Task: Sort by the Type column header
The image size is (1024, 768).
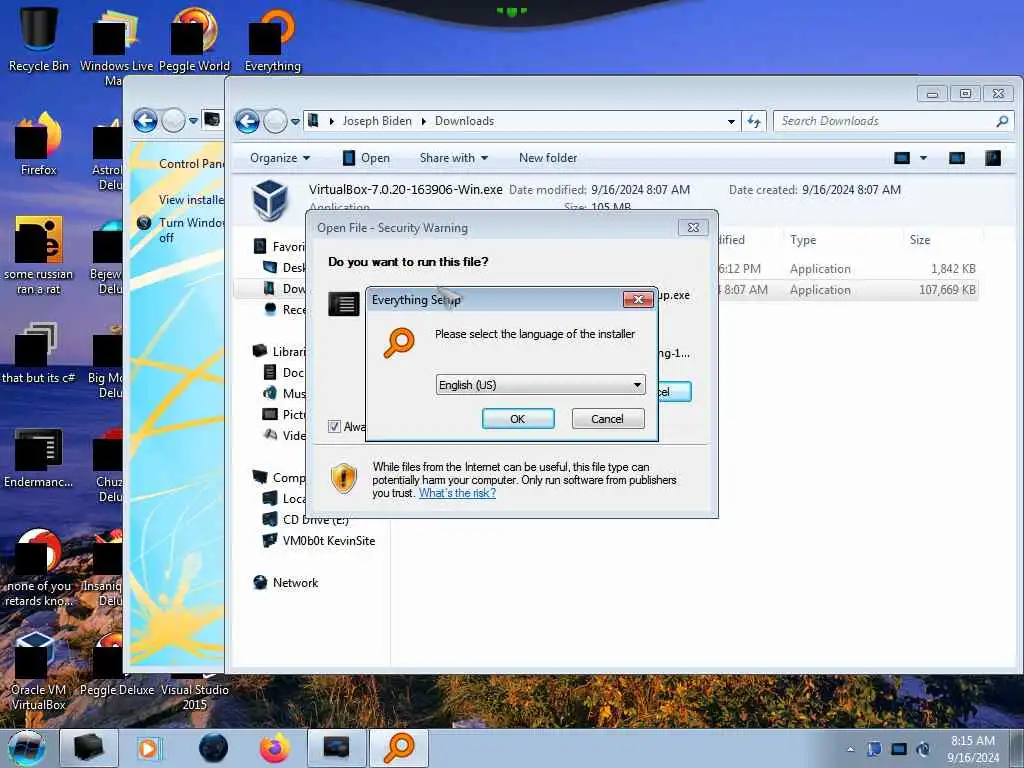Action: click(803, 240)
